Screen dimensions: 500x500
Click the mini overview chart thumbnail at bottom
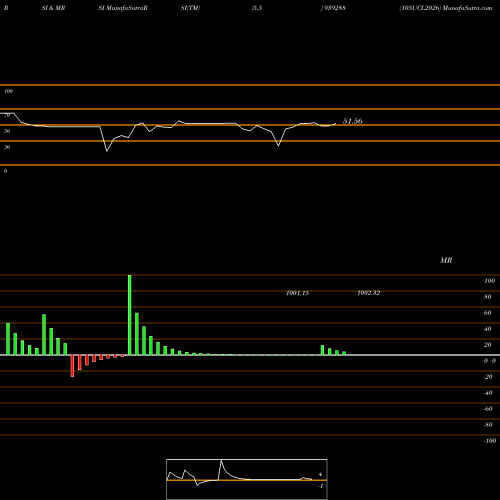pos(247,479)
